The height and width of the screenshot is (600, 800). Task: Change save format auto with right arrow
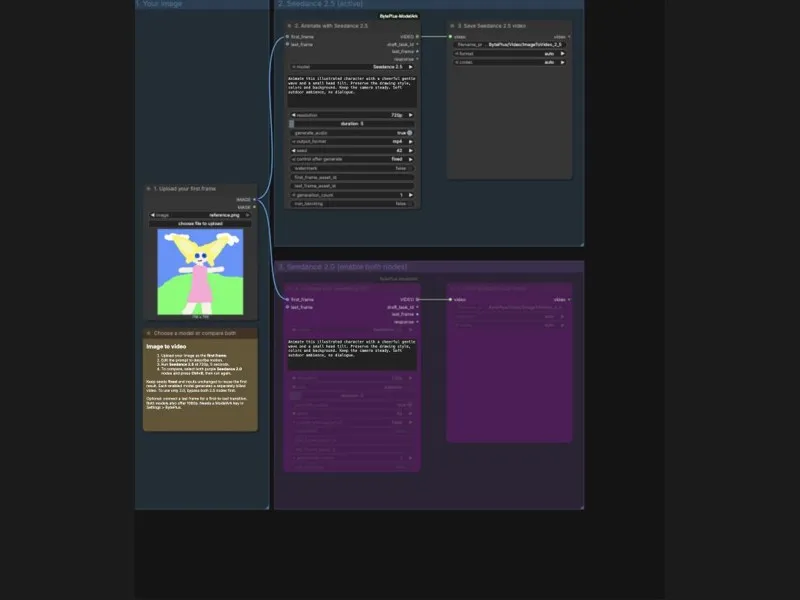pyautogui.click(x=563, y=54)
